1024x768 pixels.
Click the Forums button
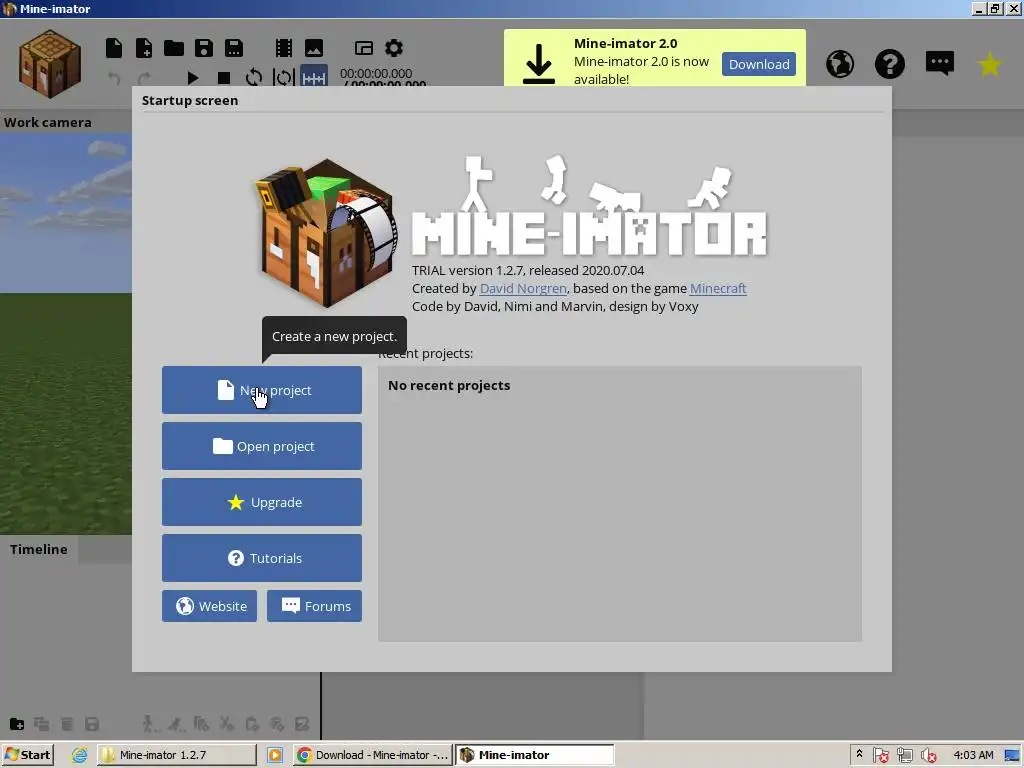314,606
